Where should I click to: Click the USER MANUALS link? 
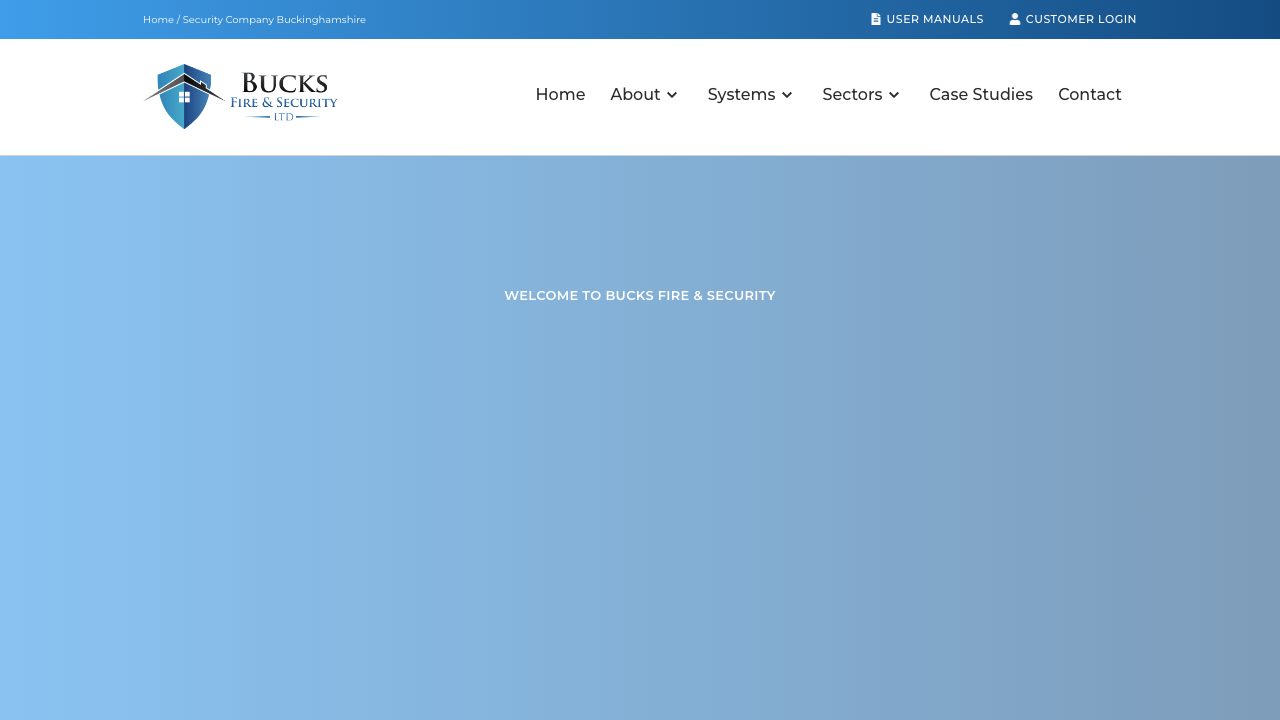(x=927, y=19)
